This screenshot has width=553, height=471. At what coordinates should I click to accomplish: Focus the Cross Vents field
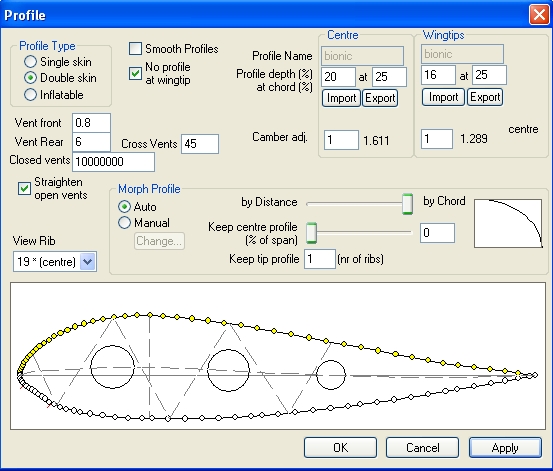[200, 144]
